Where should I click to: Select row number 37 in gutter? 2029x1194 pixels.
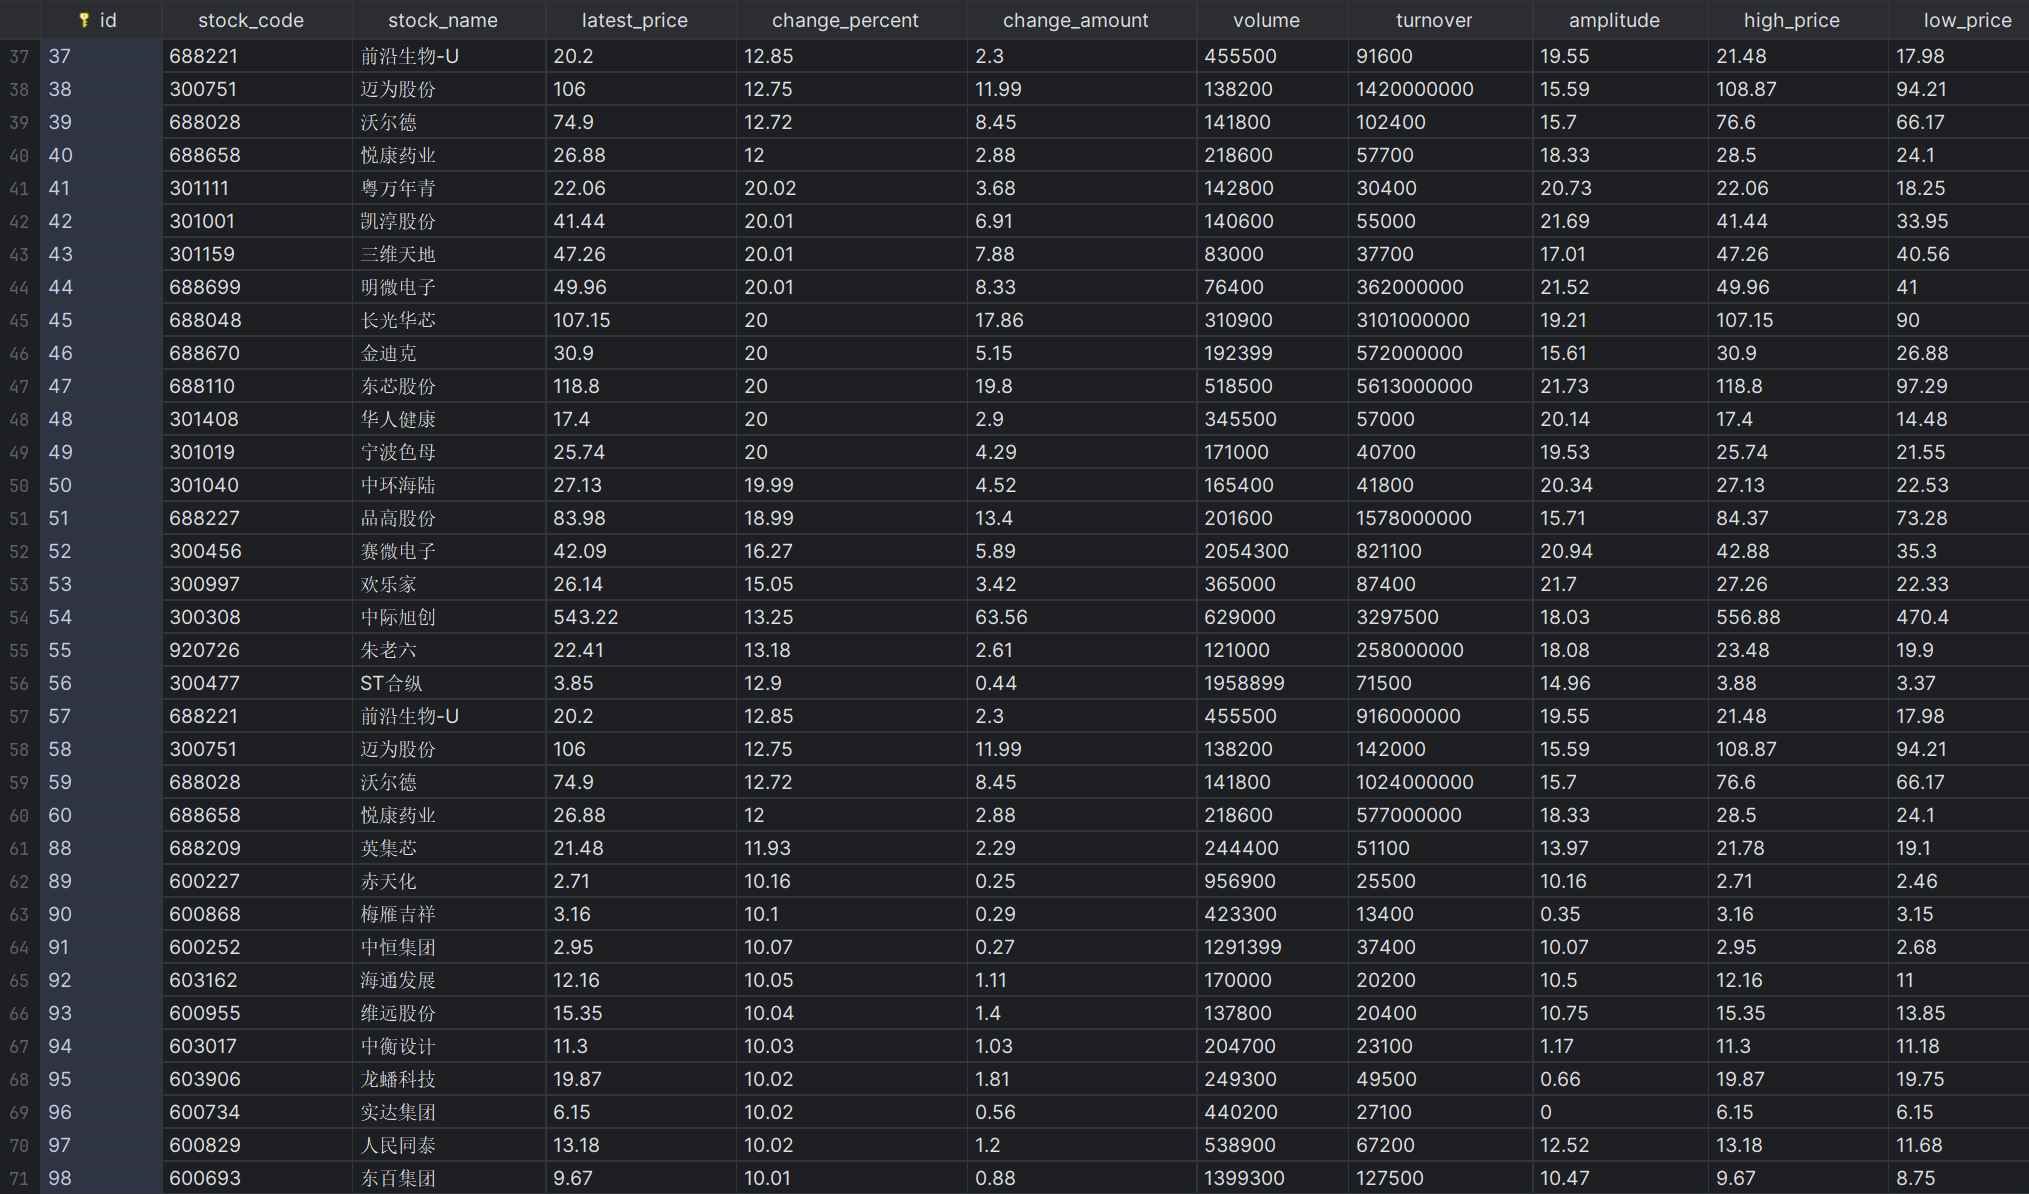19,57
